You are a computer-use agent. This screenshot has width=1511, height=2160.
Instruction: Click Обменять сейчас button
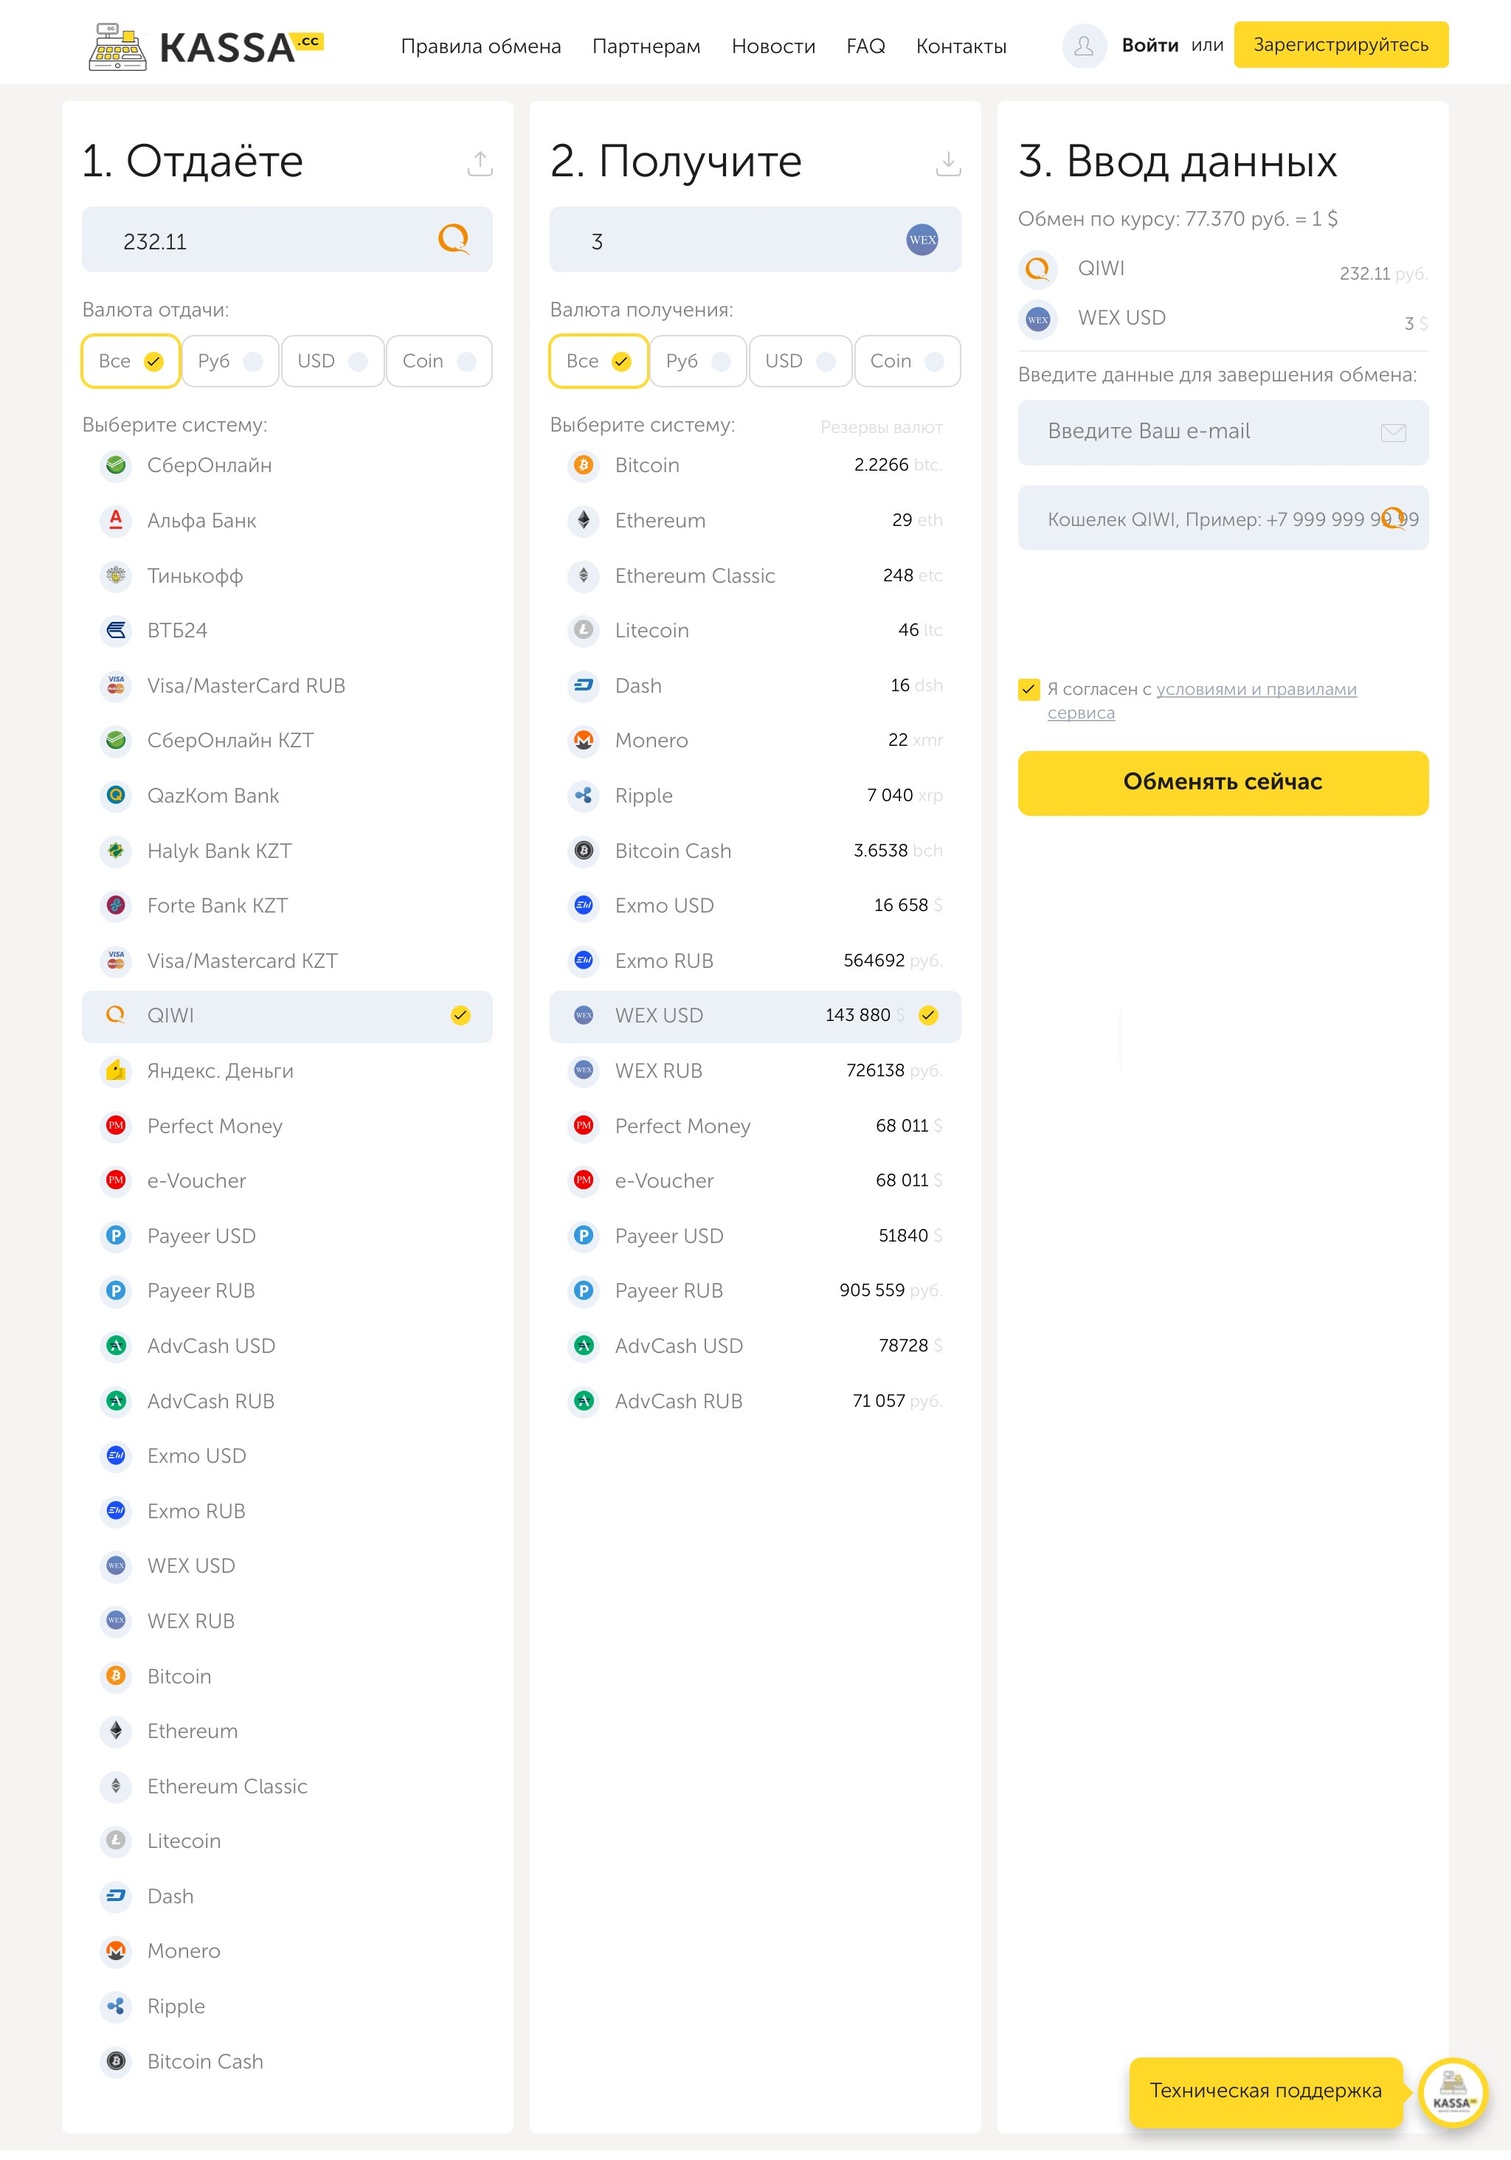(1223, 782)
